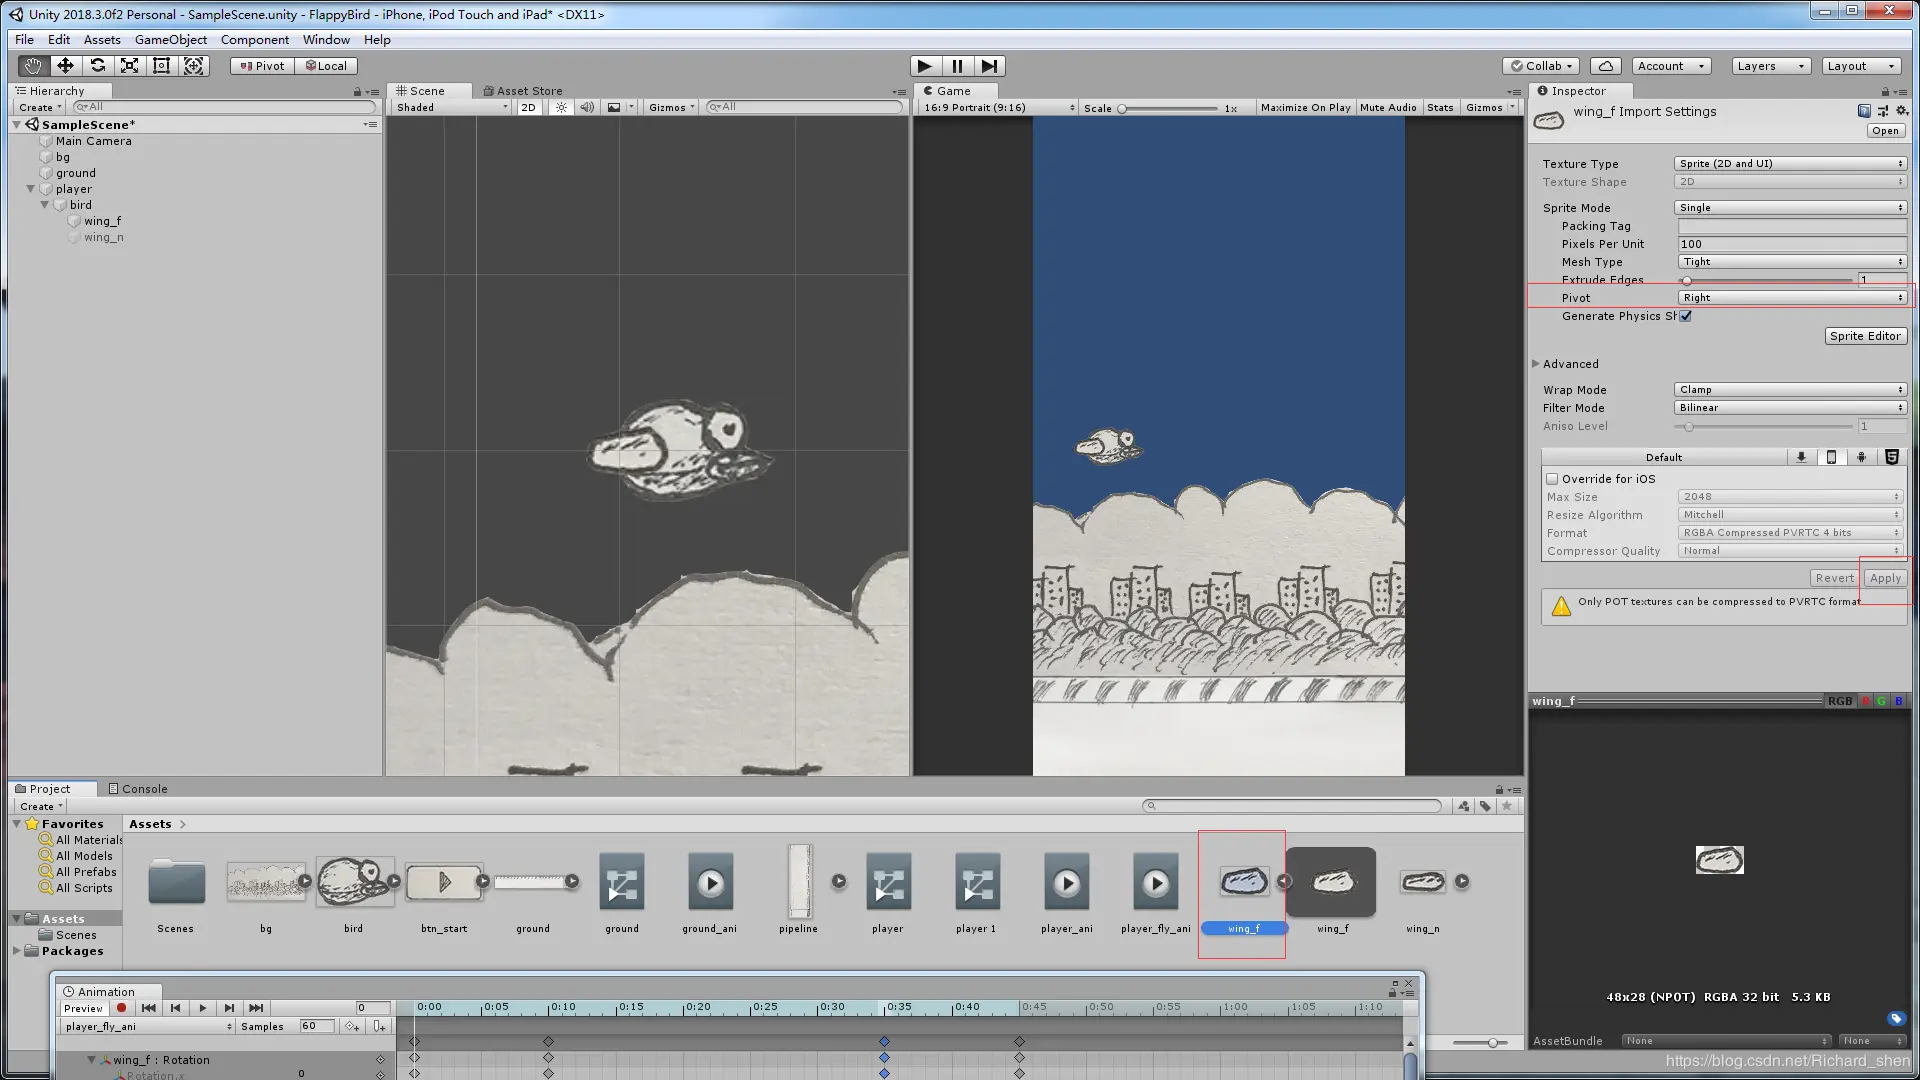Select the Hand tool in toolbar

(33, 66)
